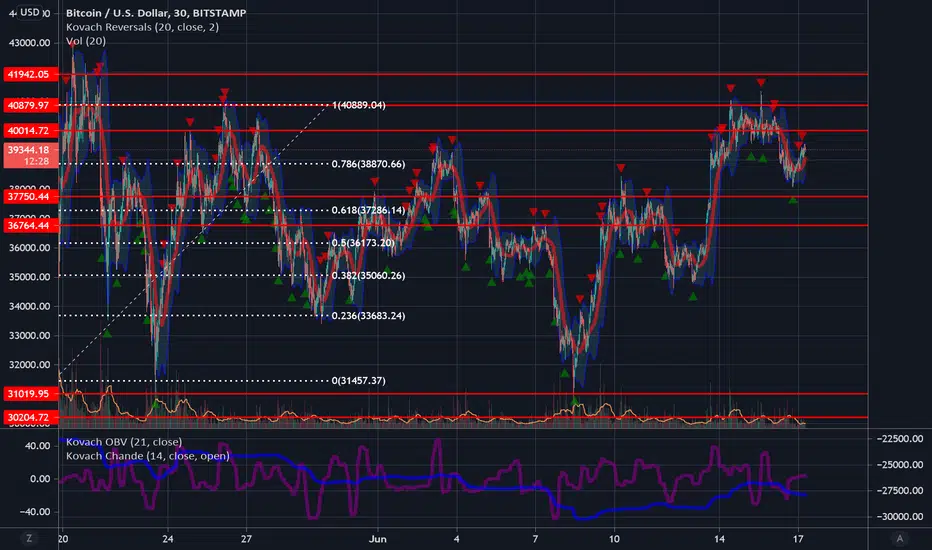This screenshot has width=932, height=550.
Task: Click the 17 date label on time axis
Action: coord(798,539)
